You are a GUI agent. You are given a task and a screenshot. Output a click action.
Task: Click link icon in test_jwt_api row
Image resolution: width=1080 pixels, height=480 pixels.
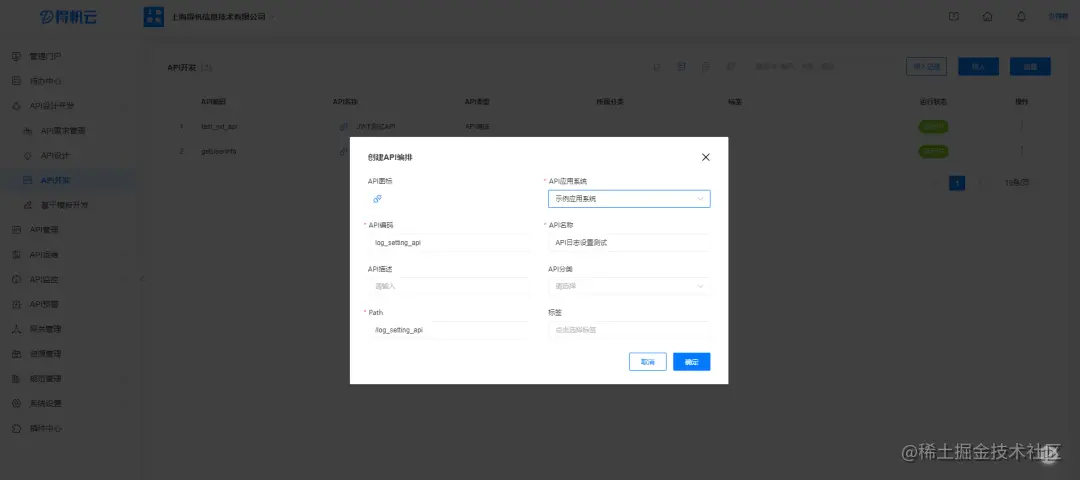pyautogui.click(x=344, y=127)
